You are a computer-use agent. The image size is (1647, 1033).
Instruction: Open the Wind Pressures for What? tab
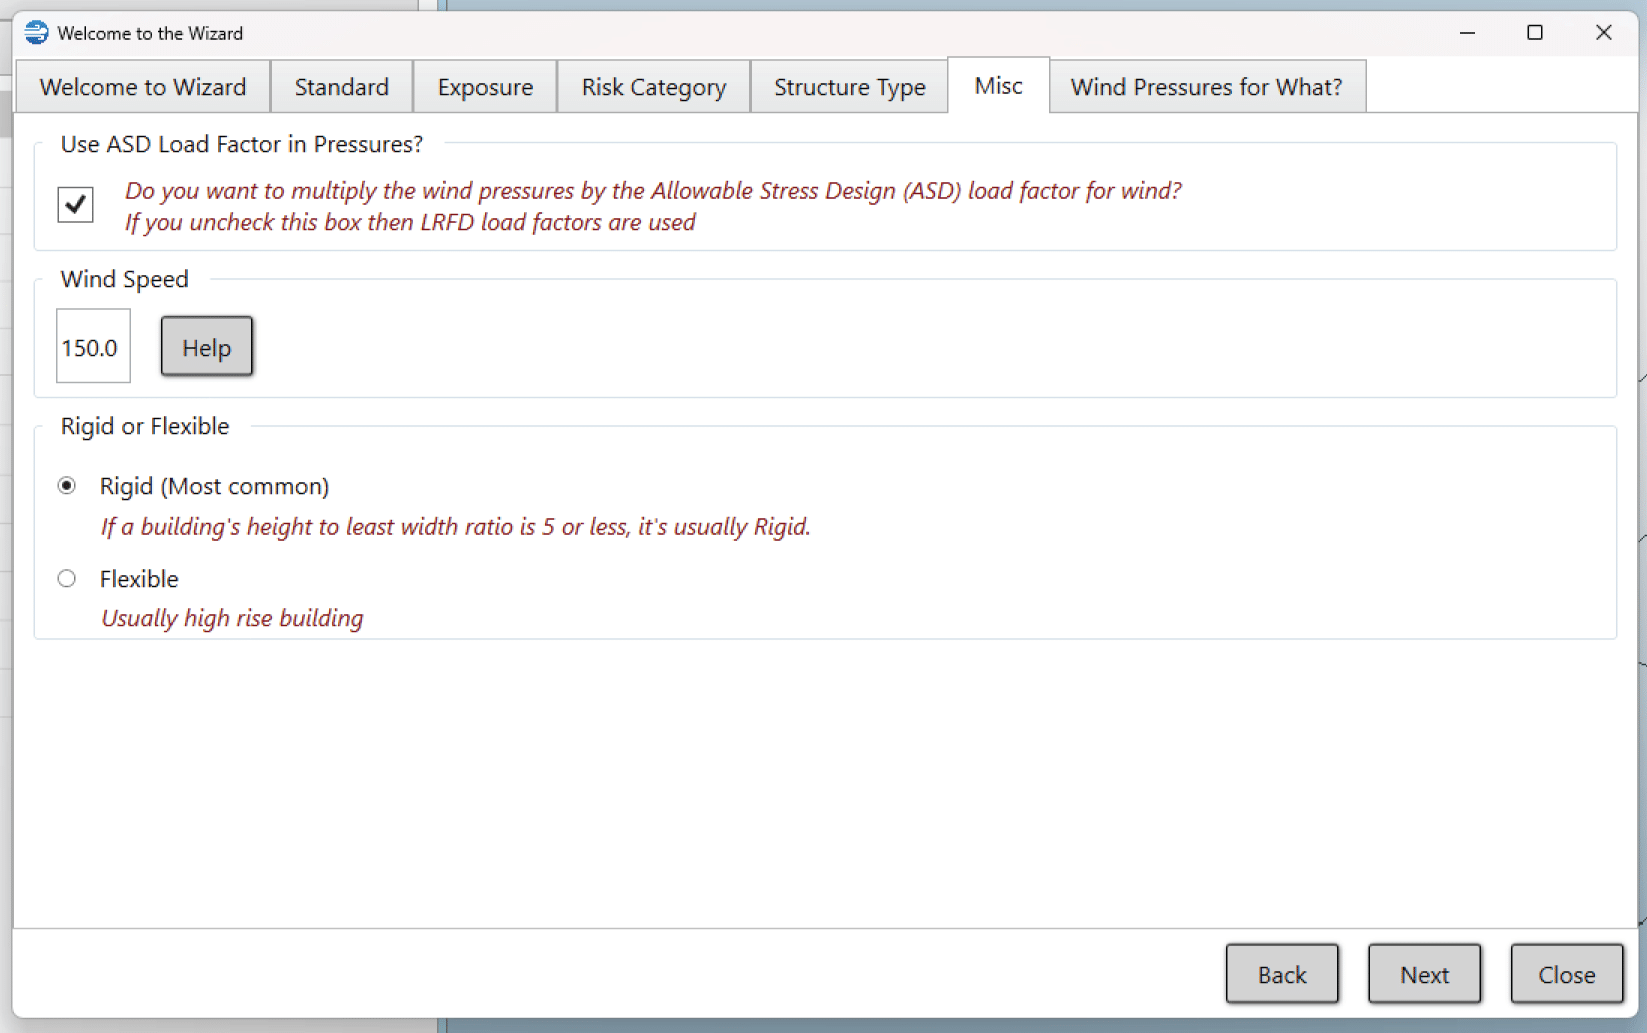(x=1206, y=87)
